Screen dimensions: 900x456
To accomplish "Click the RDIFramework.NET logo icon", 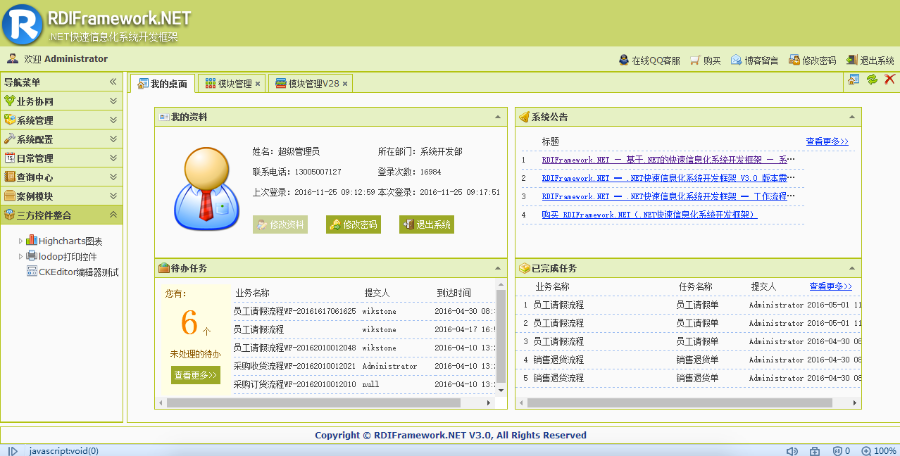I will 22,25.
